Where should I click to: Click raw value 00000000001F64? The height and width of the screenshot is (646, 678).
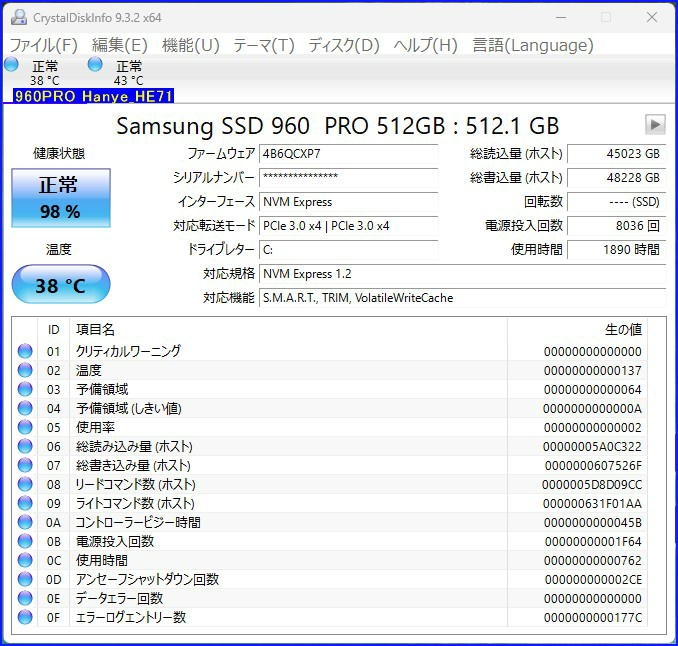[x=593, y=542]
